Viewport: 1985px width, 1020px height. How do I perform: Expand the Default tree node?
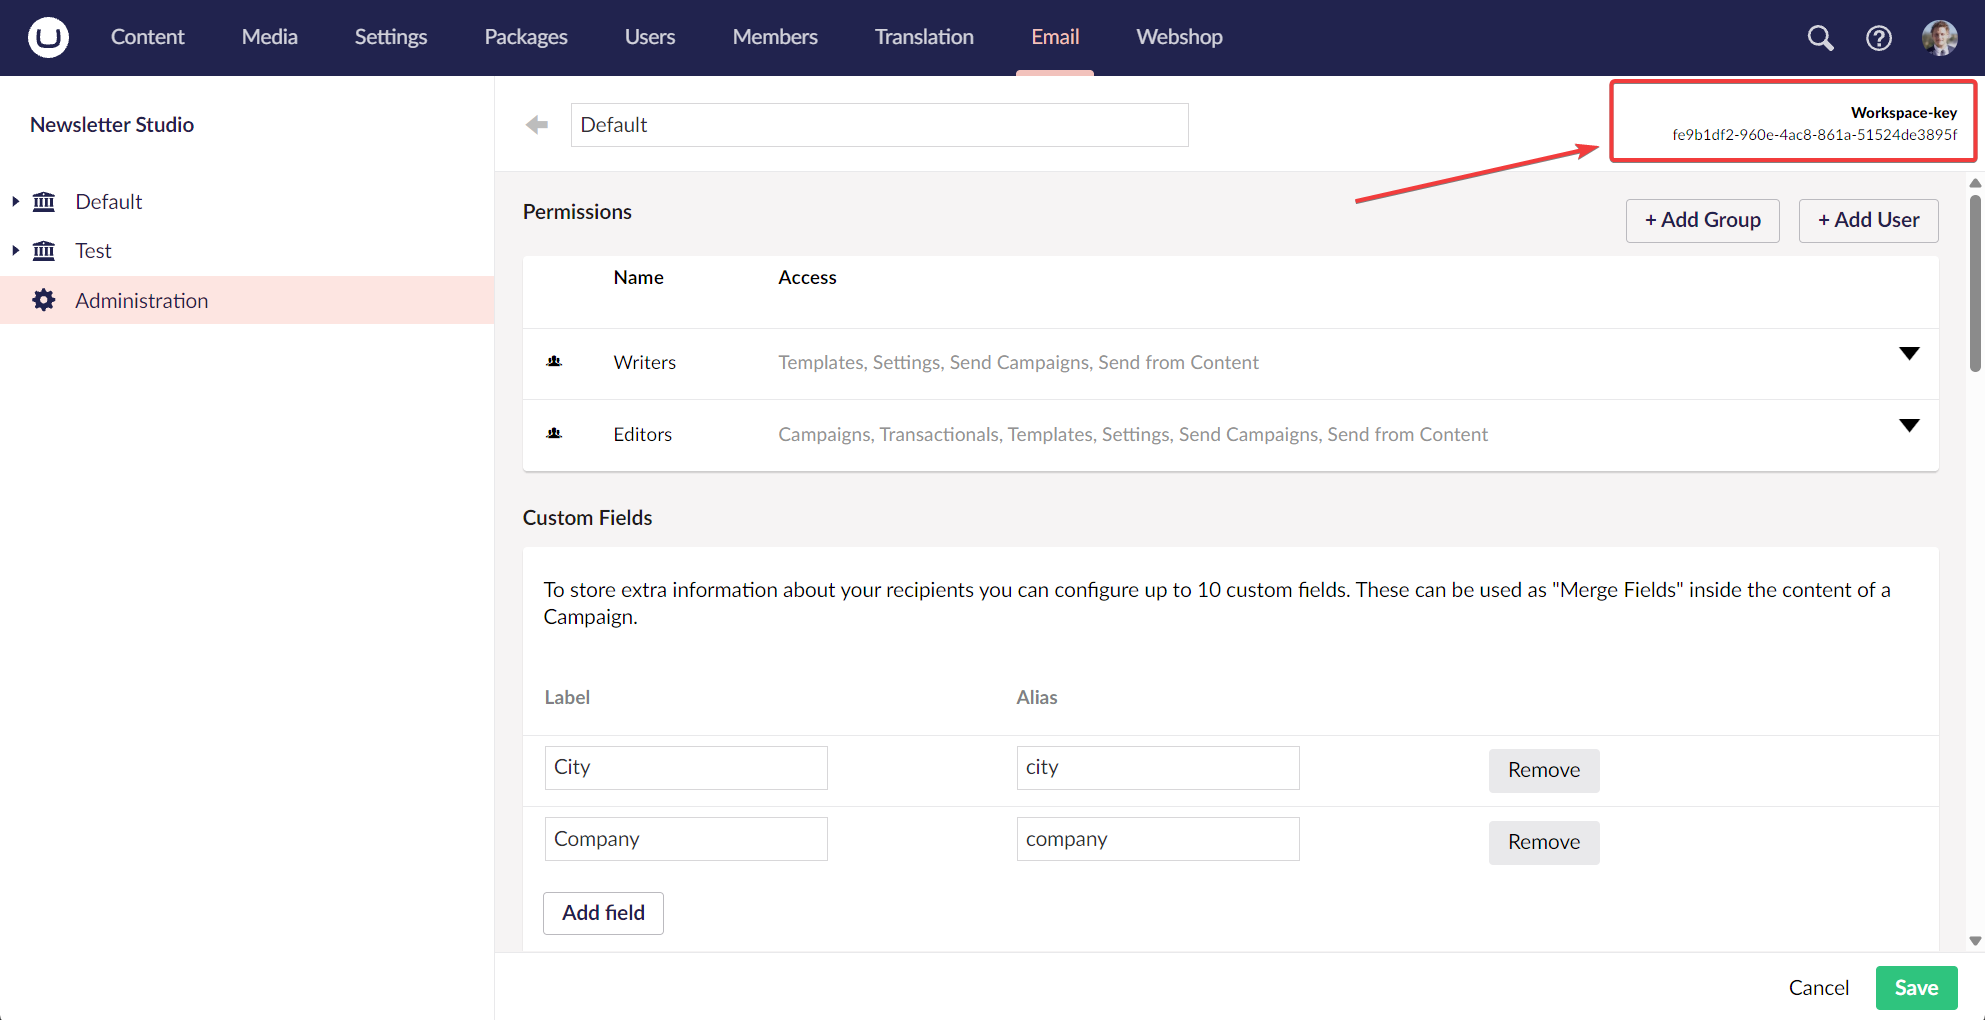pyautogui.click(x=15, y=201)
